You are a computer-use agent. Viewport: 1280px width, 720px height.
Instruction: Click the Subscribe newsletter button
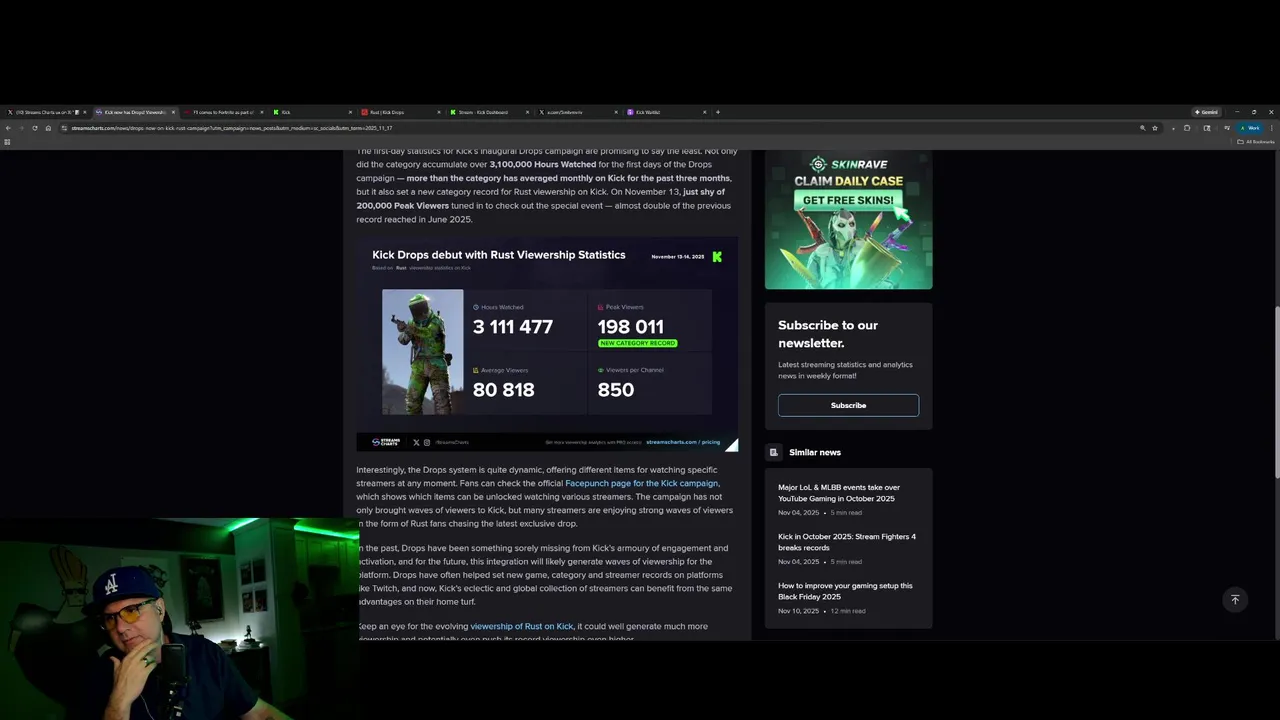point(848,405)
